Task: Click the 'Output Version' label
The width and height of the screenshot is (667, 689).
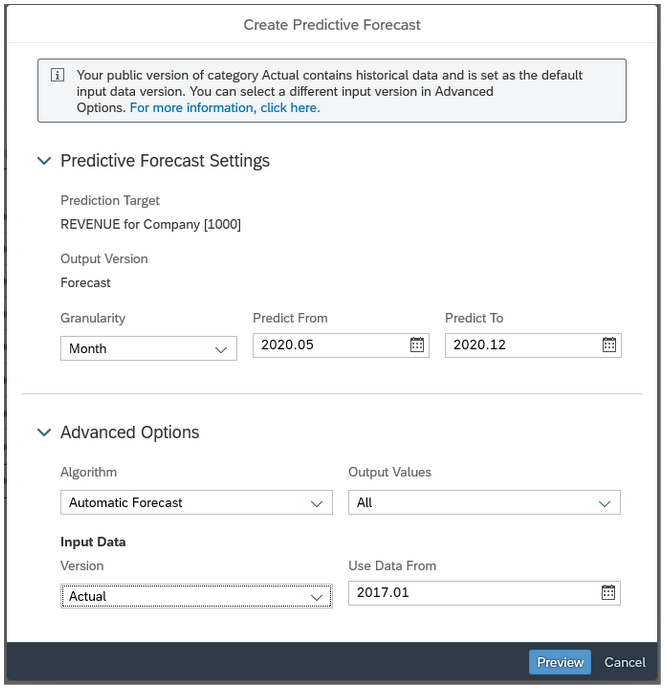Action: tap(104, 259)
